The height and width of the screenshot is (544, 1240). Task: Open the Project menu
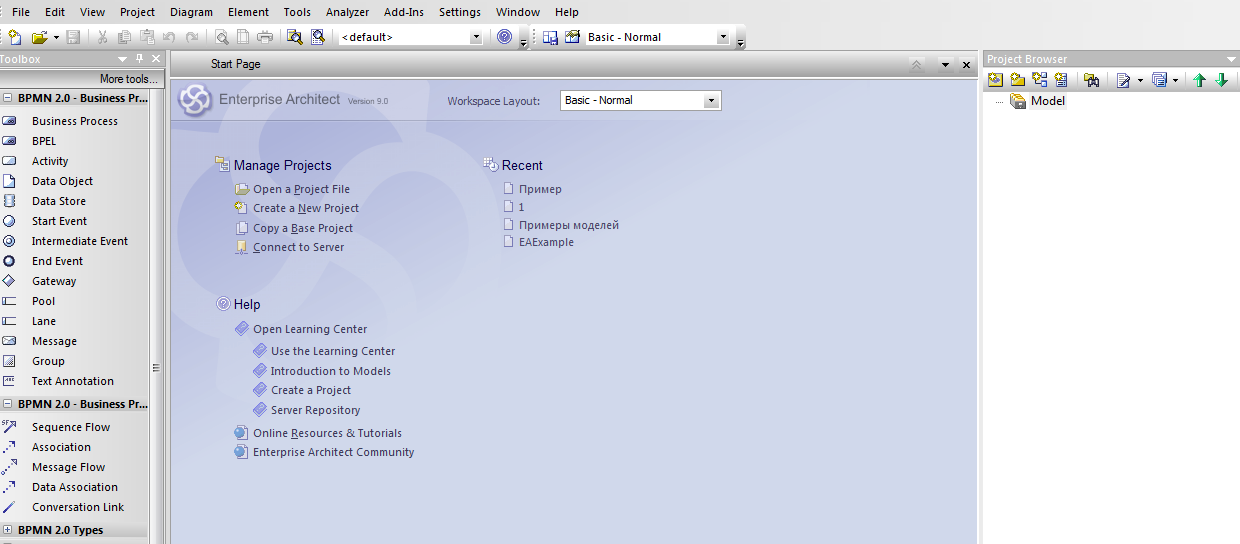tap(137, 12)
